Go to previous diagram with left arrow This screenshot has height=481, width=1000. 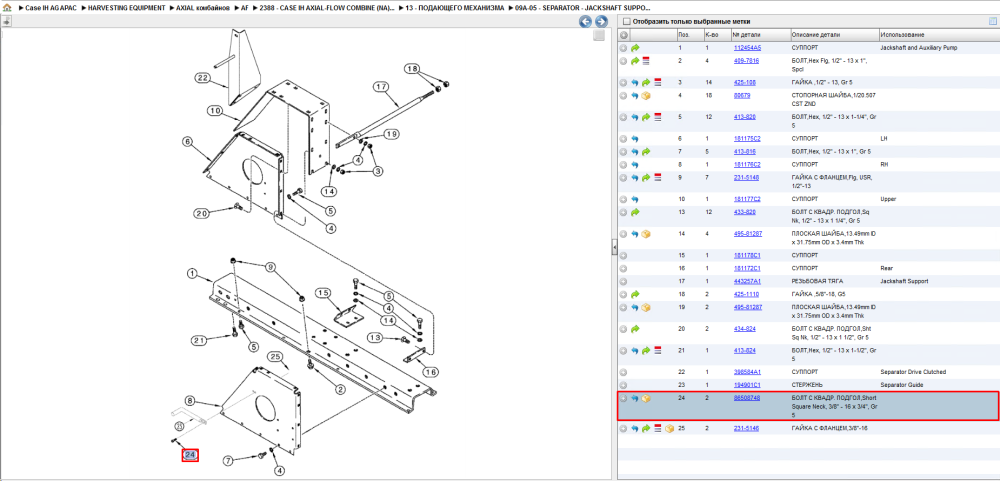click(x=585, y=22)
